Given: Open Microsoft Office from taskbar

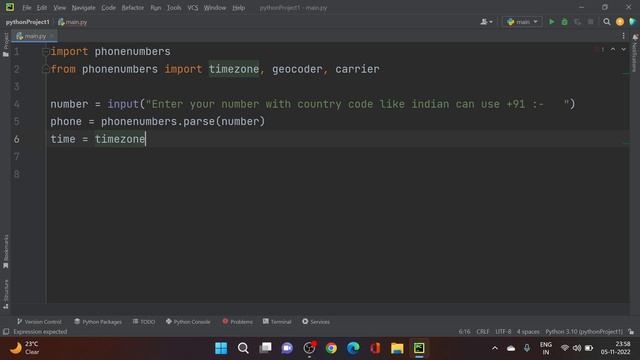Looking at the screenshot, I should point(375,348).
